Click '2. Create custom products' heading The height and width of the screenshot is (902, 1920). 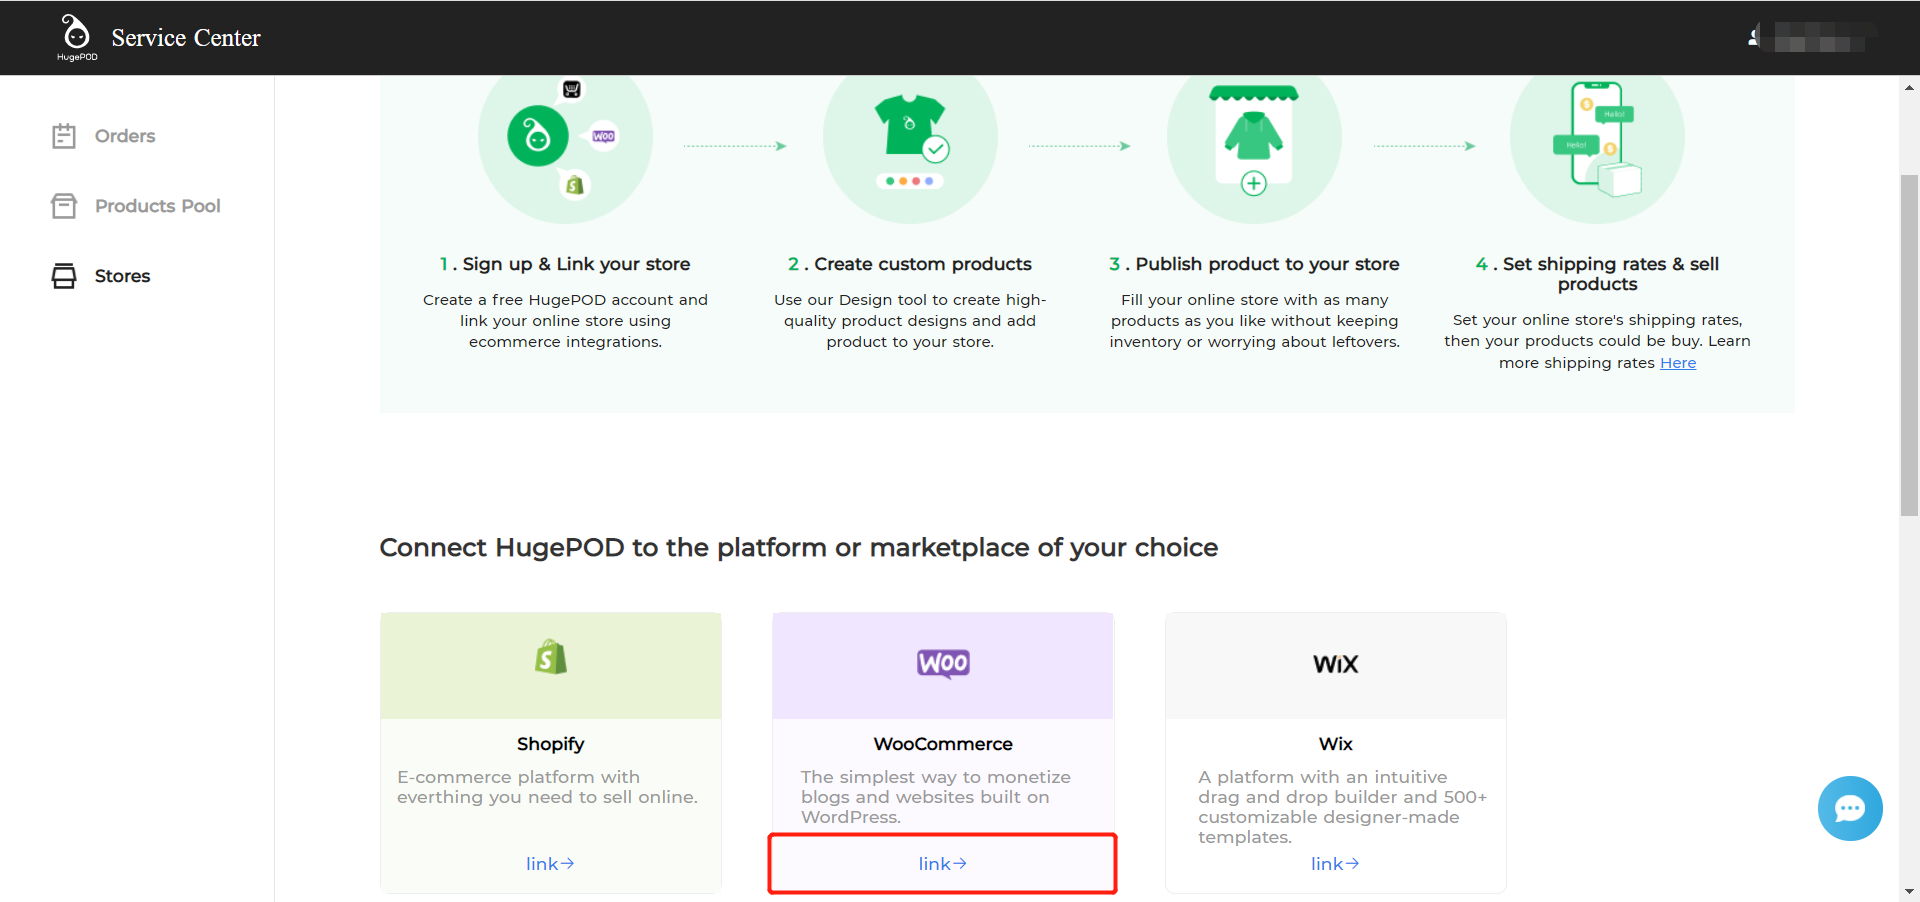point(910,264)
